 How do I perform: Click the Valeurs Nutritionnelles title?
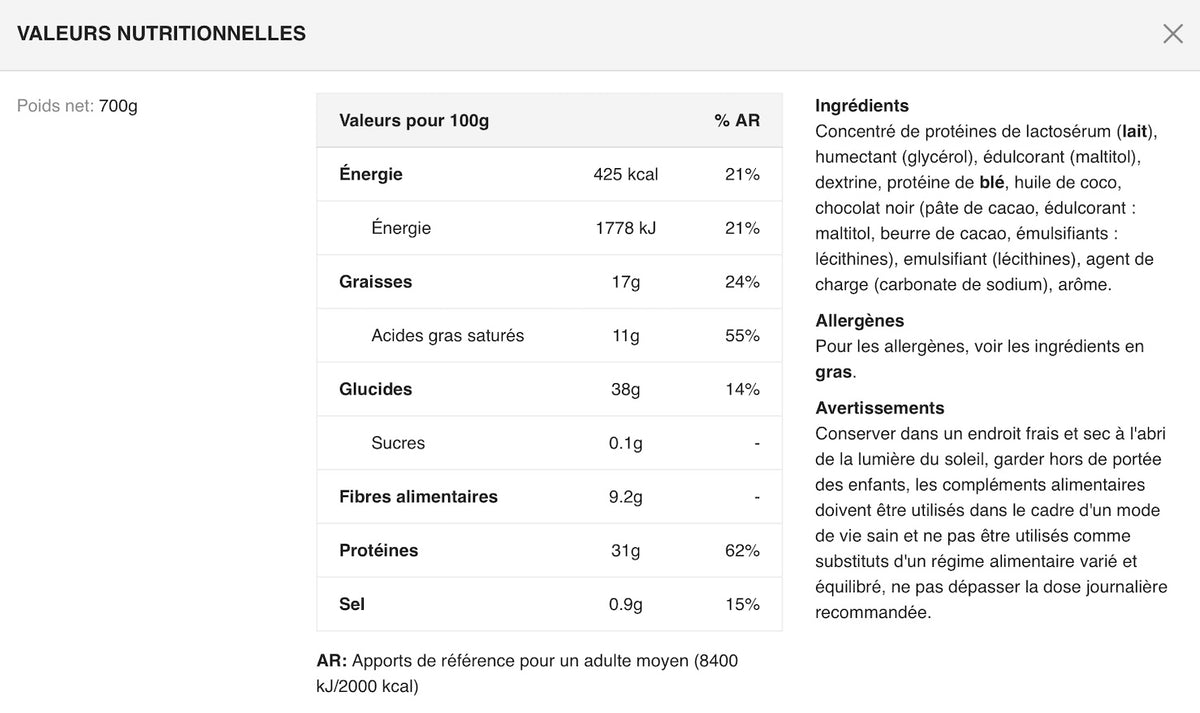coord(162,34)
